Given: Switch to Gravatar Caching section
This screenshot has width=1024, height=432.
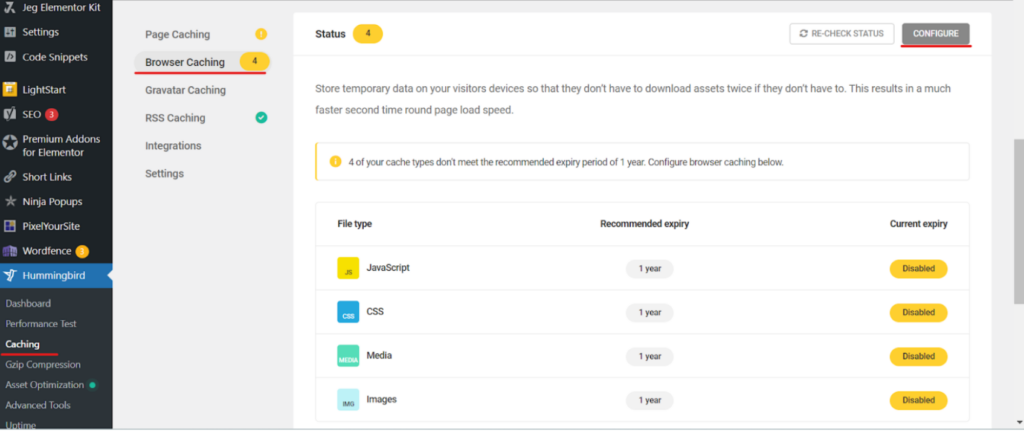Looking at the screenshot, I should click(185, 90).
